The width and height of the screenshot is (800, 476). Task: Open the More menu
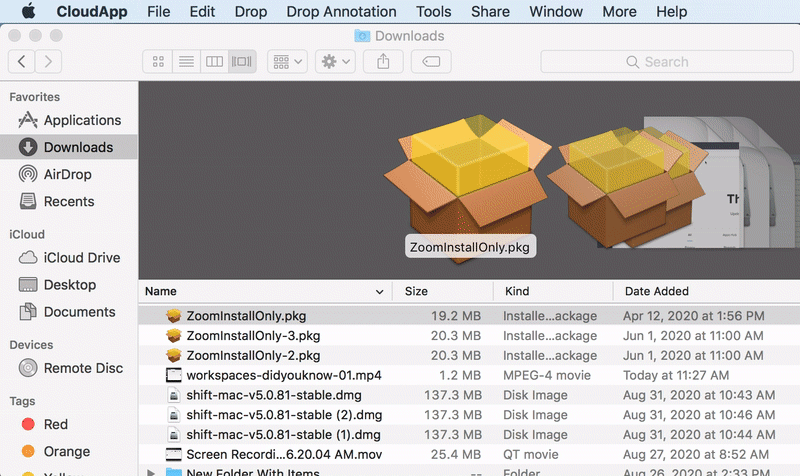coord(619,11)
